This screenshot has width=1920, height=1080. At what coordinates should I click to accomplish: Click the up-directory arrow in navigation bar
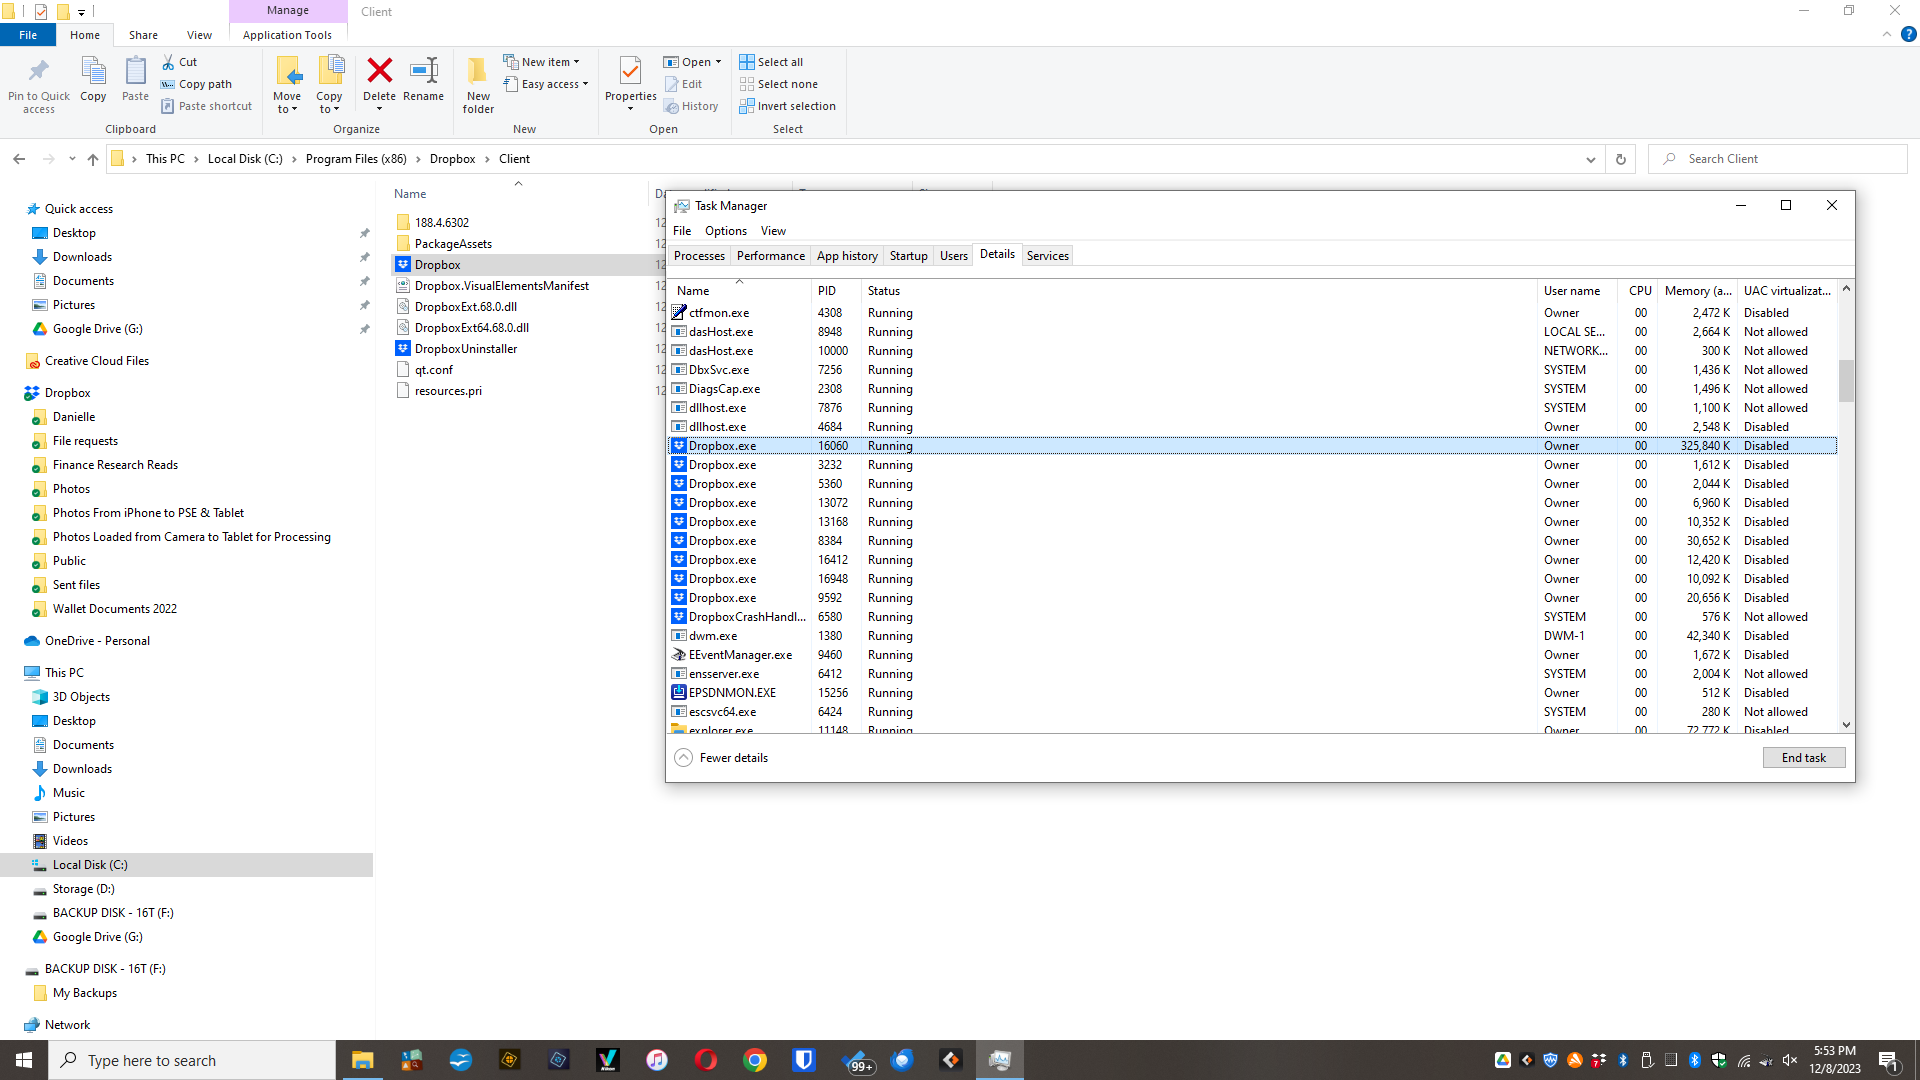coord(93,159)
